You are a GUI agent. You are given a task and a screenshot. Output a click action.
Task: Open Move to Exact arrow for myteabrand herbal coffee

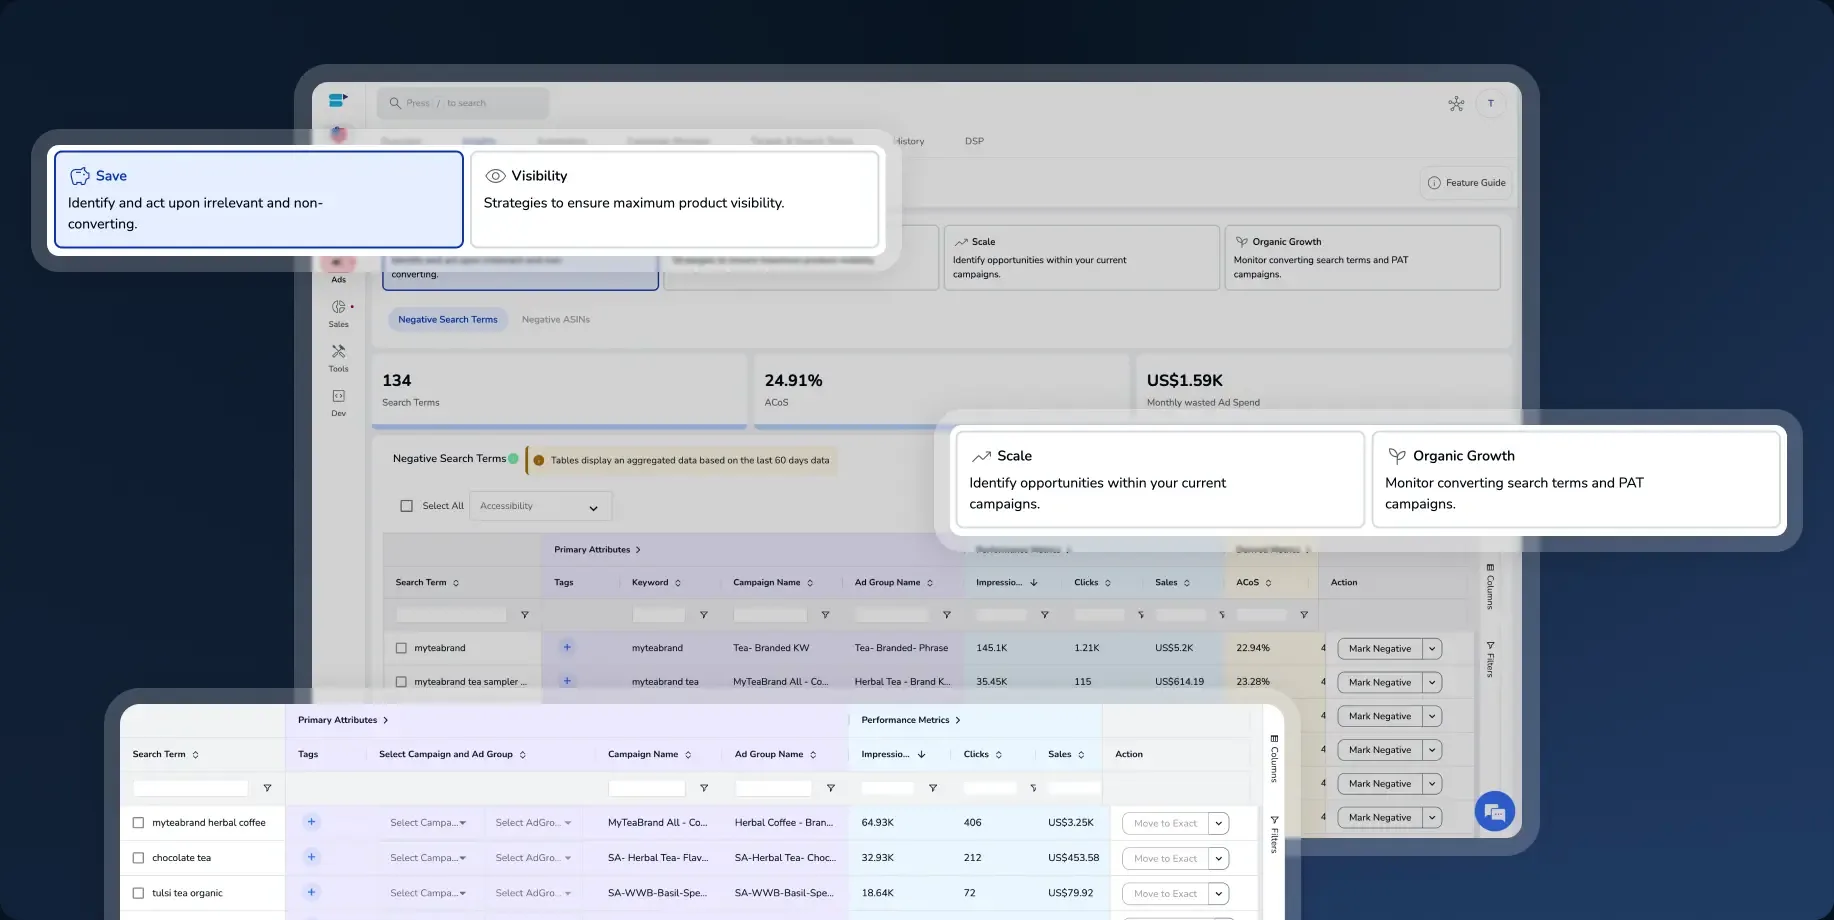(x=1219, y=824)
